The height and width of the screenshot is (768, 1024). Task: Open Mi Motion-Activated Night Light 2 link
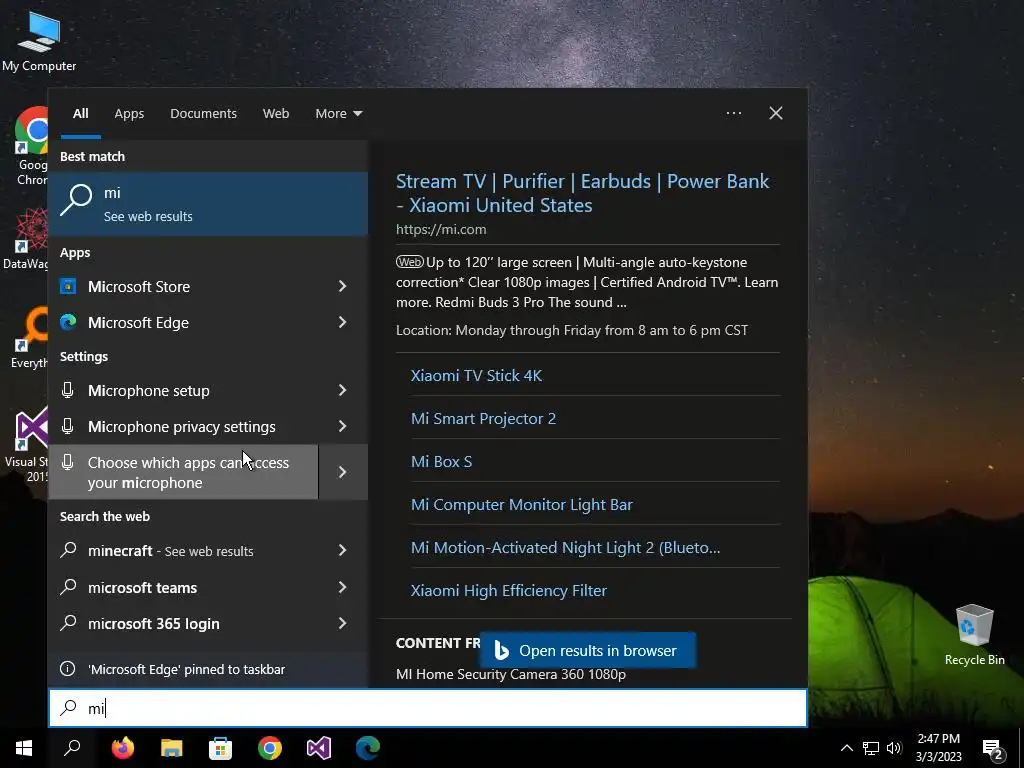[566, 547]
